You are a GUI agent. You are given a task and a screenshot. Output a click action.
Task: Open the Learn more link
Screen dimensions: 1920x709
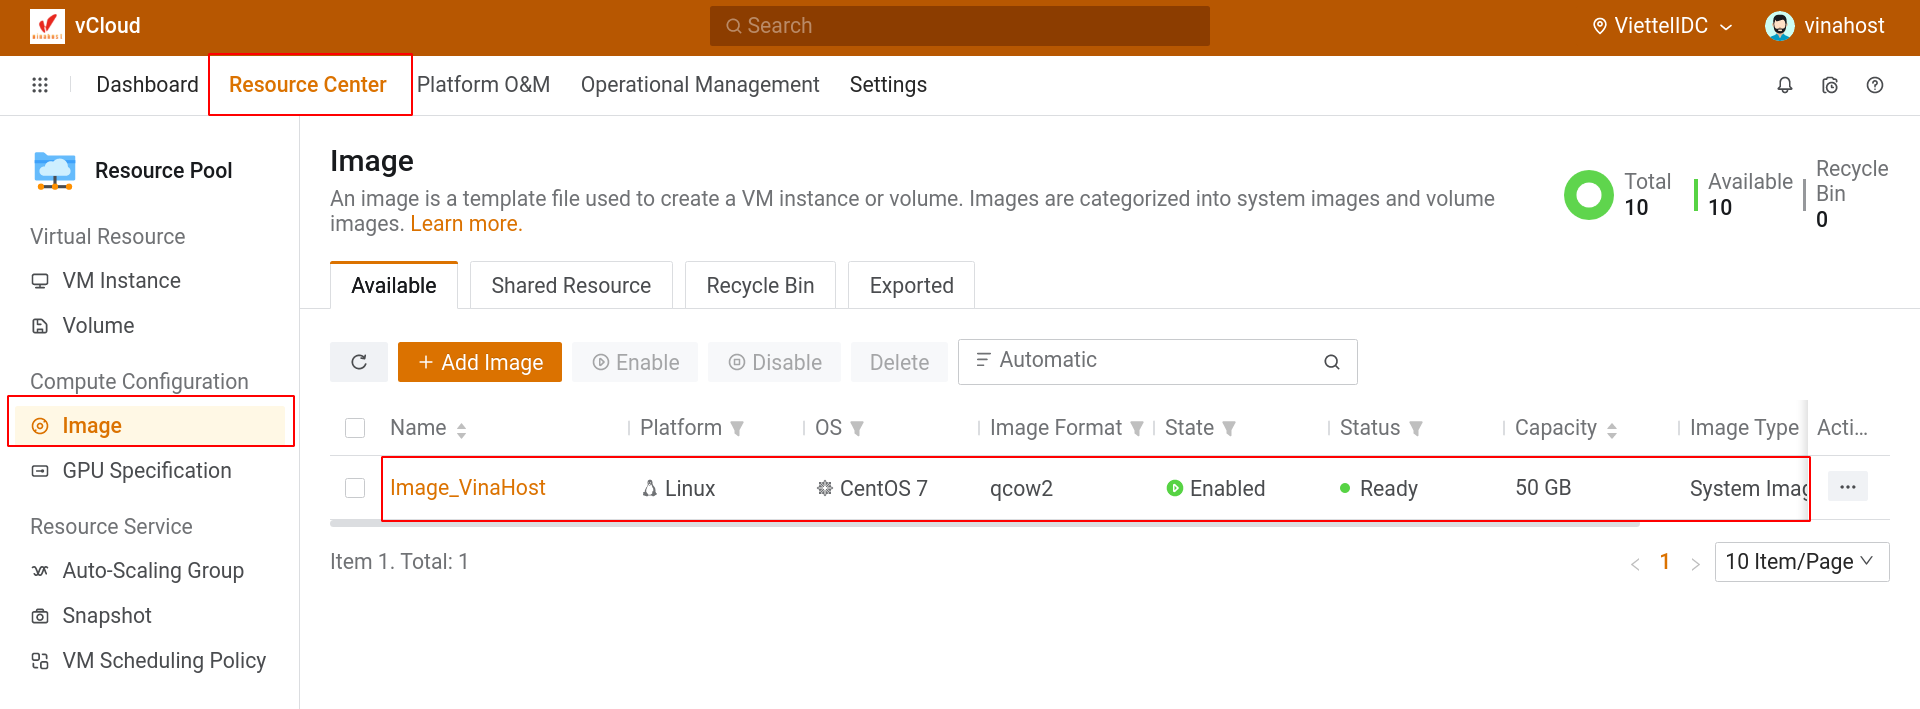pos(466,224)
